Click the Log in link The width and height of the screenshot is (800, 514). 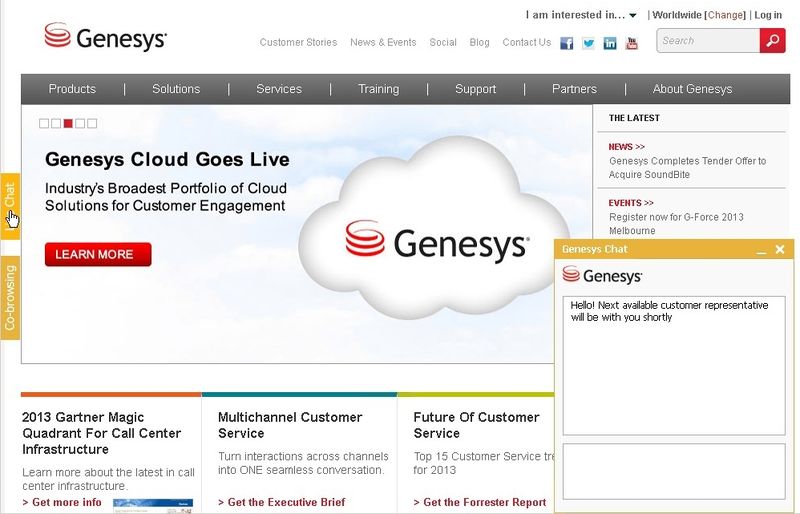coord(768,15)
